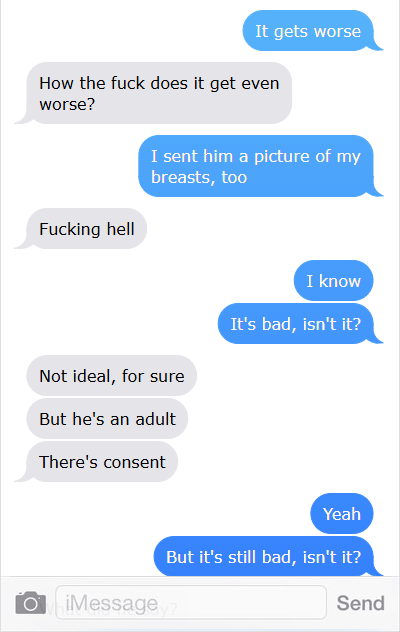Screen dimensions: 400x632
Task: Click the word "consent" in gray bubble
Action: point(133,462)
